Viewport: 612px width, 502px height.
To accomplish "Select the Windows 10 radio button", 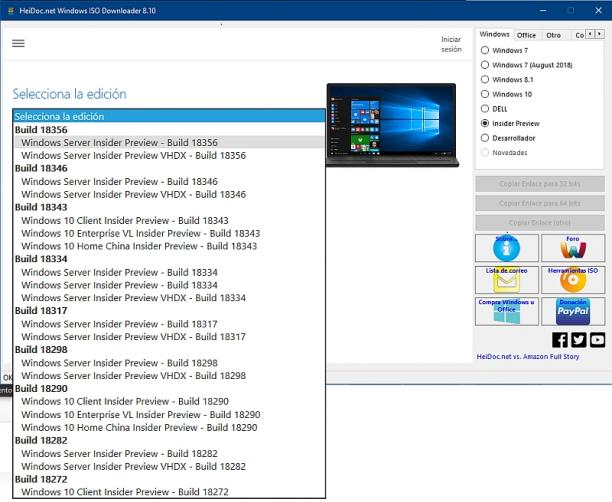I will pos(485,94).
